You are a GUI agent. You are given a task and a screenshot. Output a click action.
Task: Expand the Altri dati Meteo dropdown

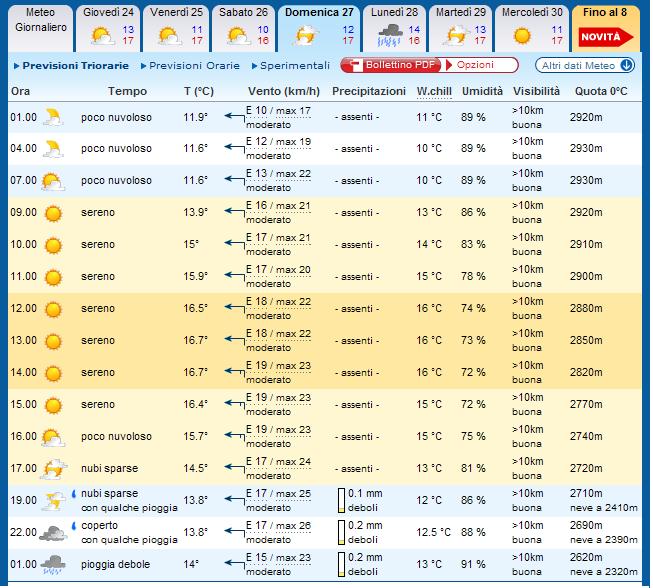[585, 65]
